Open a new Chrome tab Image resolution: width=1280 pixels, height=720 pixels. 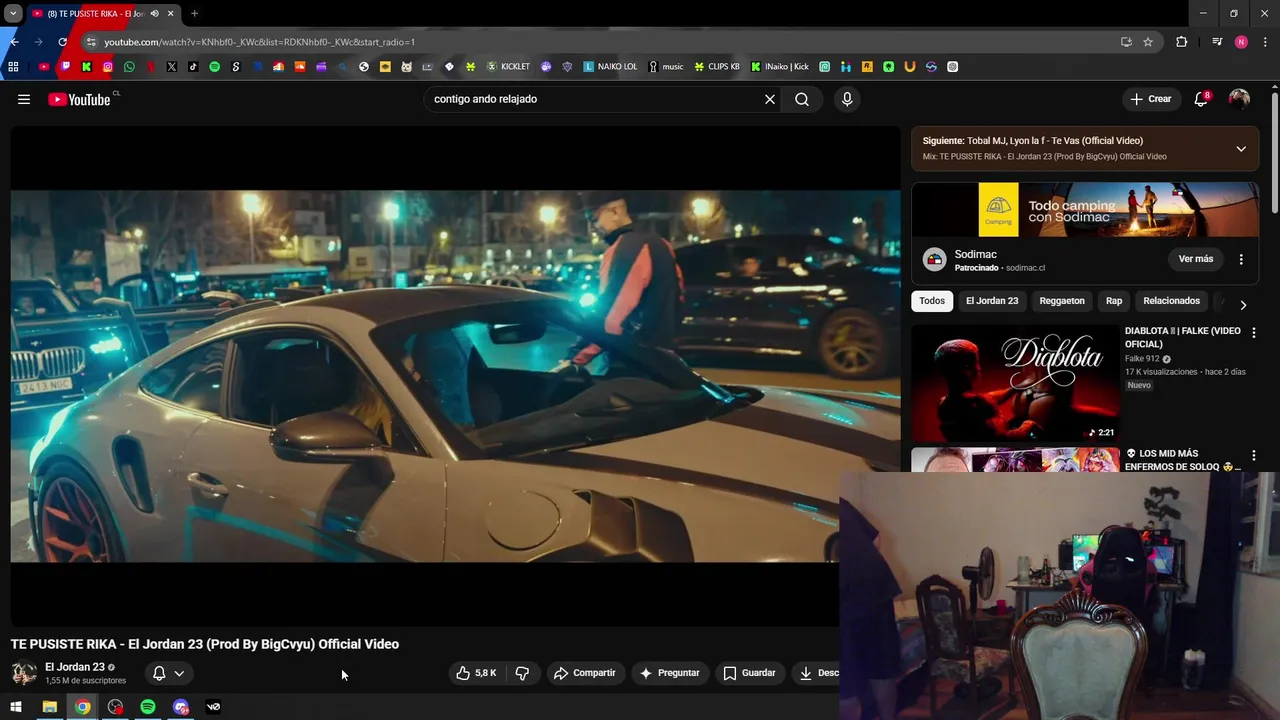click(194, 14)
